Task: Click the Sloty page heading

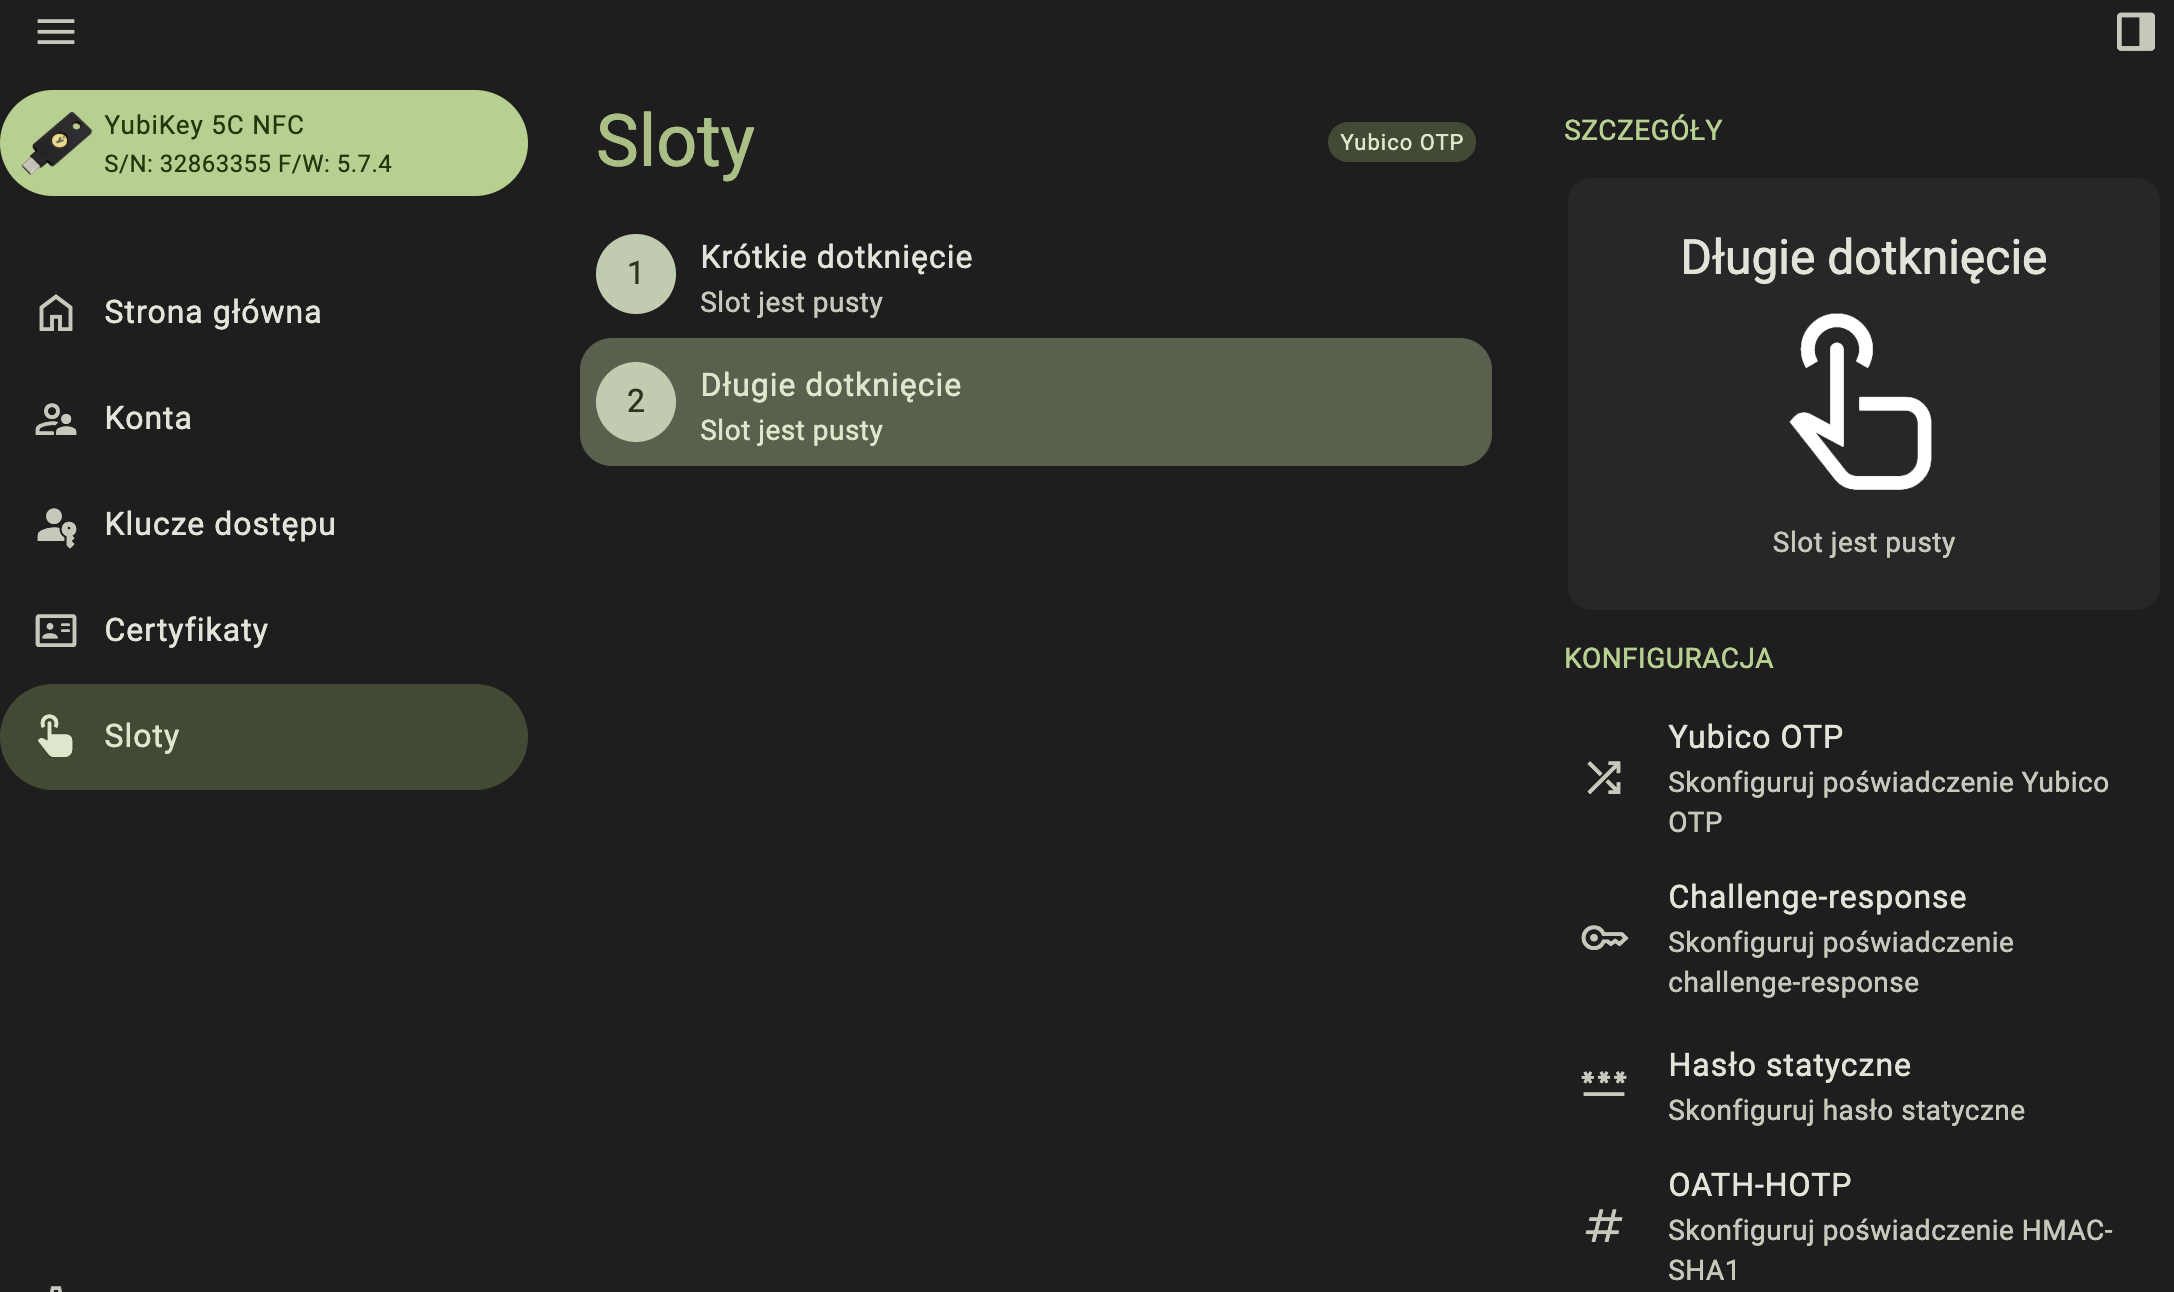Action: [675, 142]
